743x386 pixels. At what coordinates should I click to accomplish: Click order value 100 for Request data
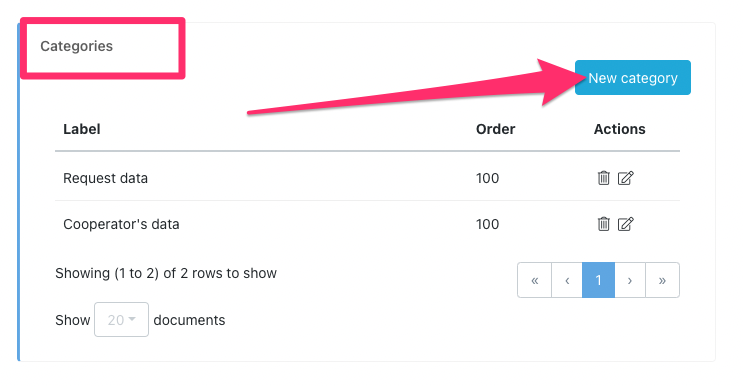point(487,178)
